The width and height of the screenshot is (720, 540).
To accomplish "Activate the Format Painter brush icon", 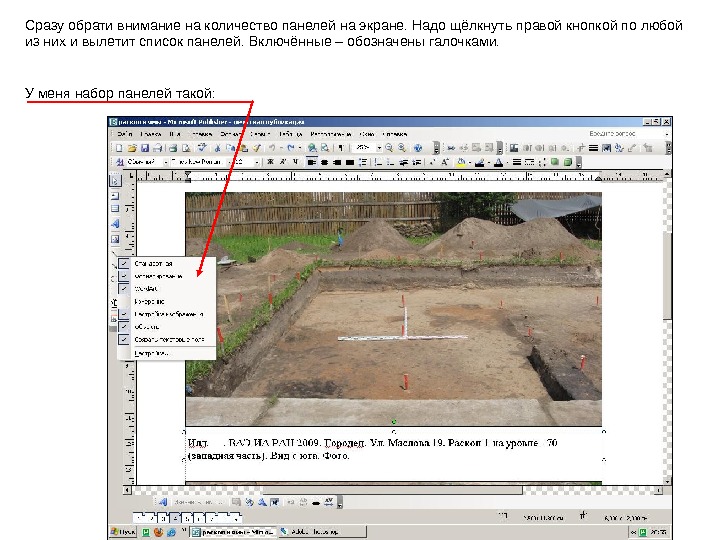I will (257, 148).
